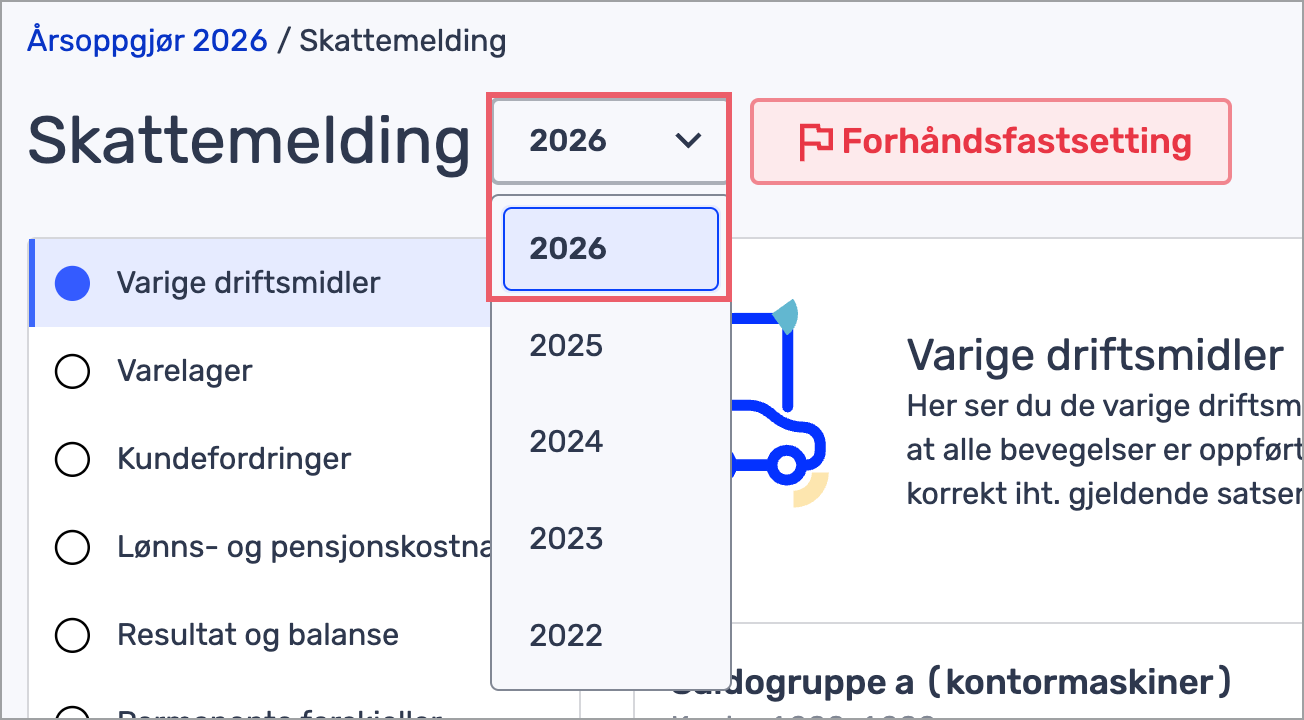The image size is (1304, 720).
Task: Select the highlighted 2026 option
Action: 610,249
